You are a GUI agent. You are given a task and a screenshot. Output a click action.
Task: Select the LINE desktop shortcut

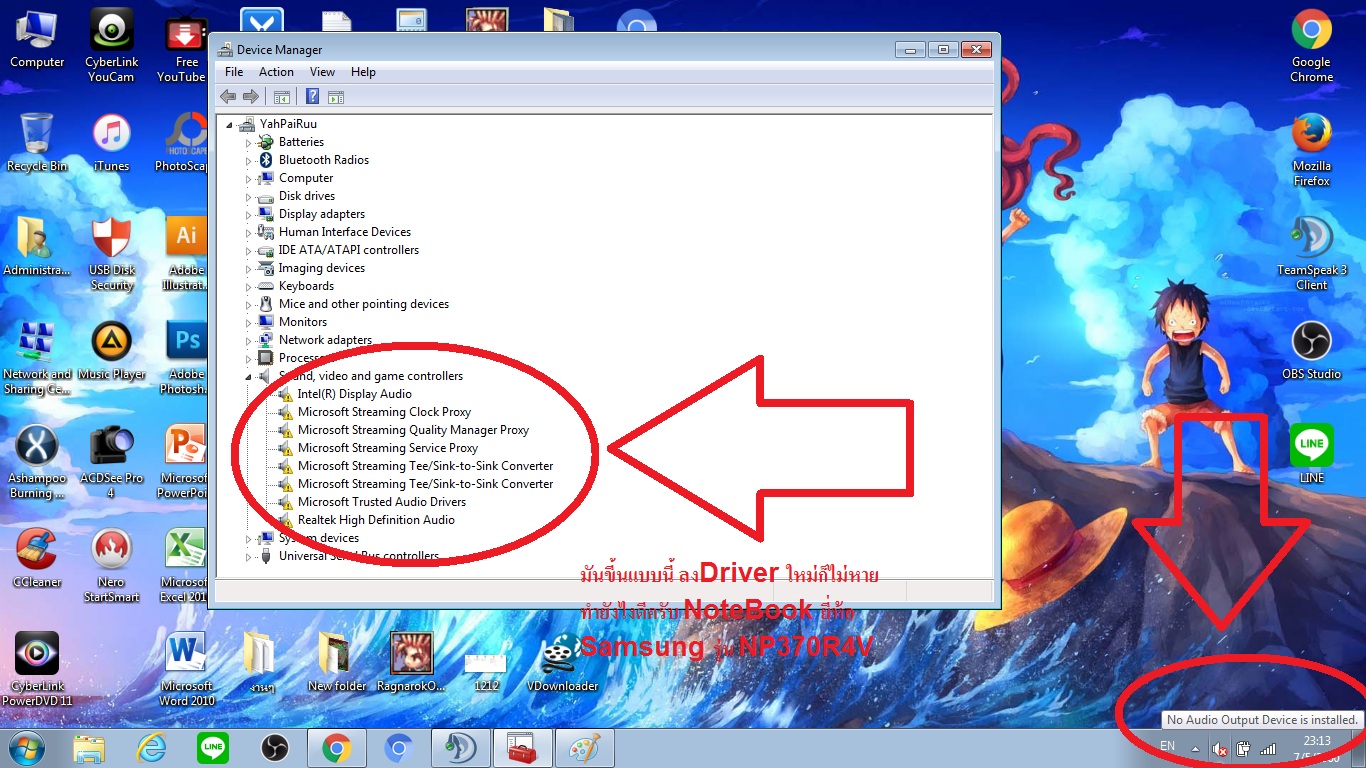1311,455
